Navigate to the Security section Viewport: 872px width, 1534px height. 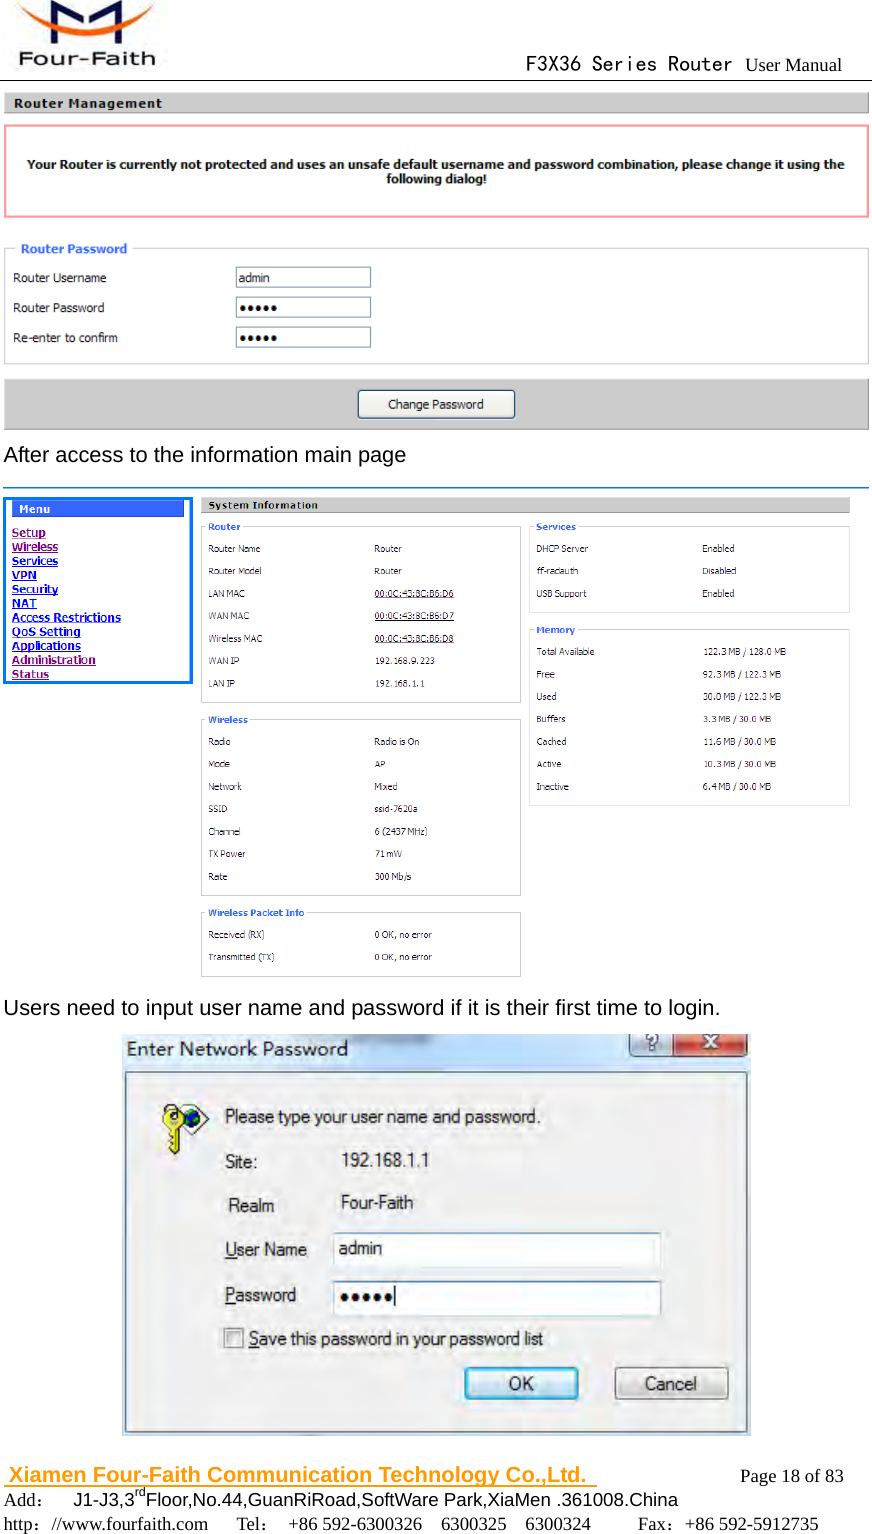(34, 588)
